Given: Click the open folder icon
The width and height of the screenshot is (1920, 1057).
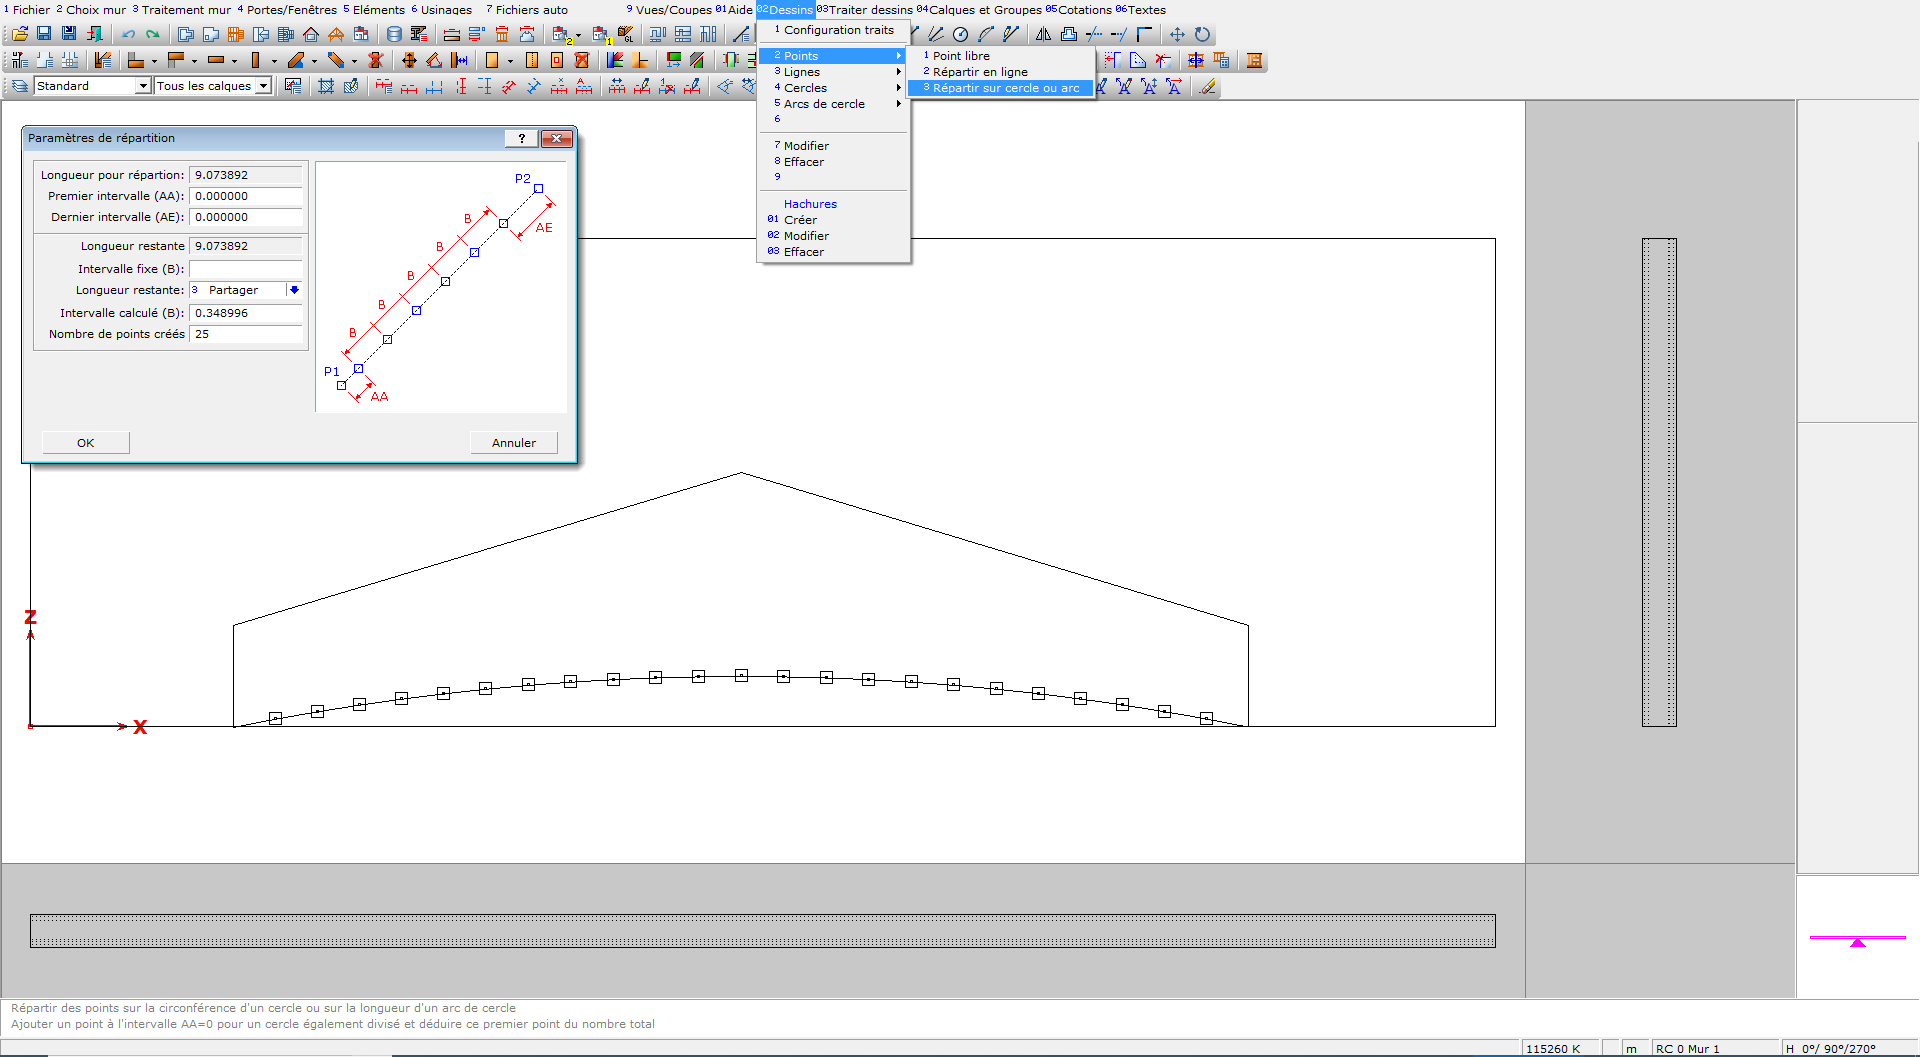Looking at the screenshot, I should (19, 34).
